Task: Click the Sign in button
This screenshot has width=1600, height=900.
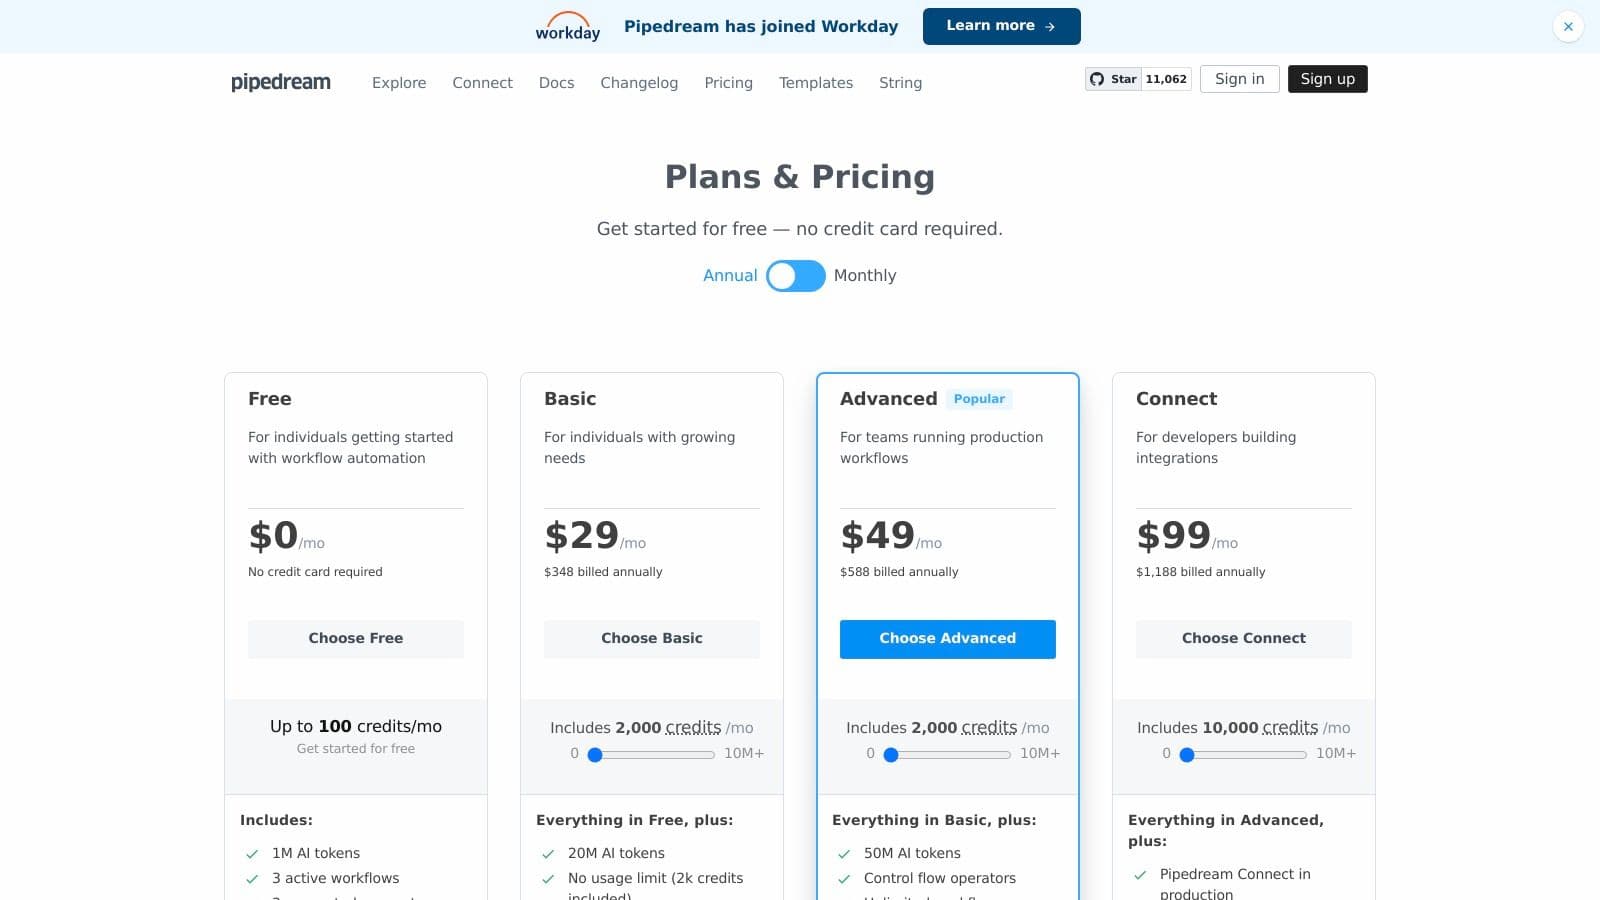Action: pyautogui.click(x=1239, y=79)
